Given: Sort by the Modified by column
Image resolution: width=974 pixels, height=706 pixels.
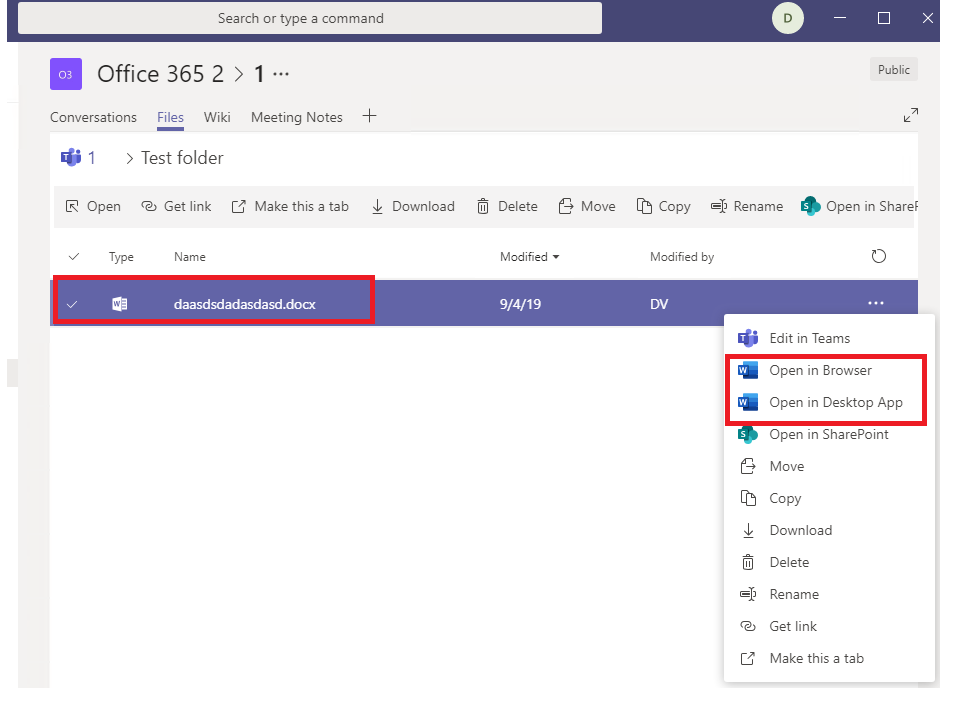Looking at the screenshot, I should click(x=682, y=256).
